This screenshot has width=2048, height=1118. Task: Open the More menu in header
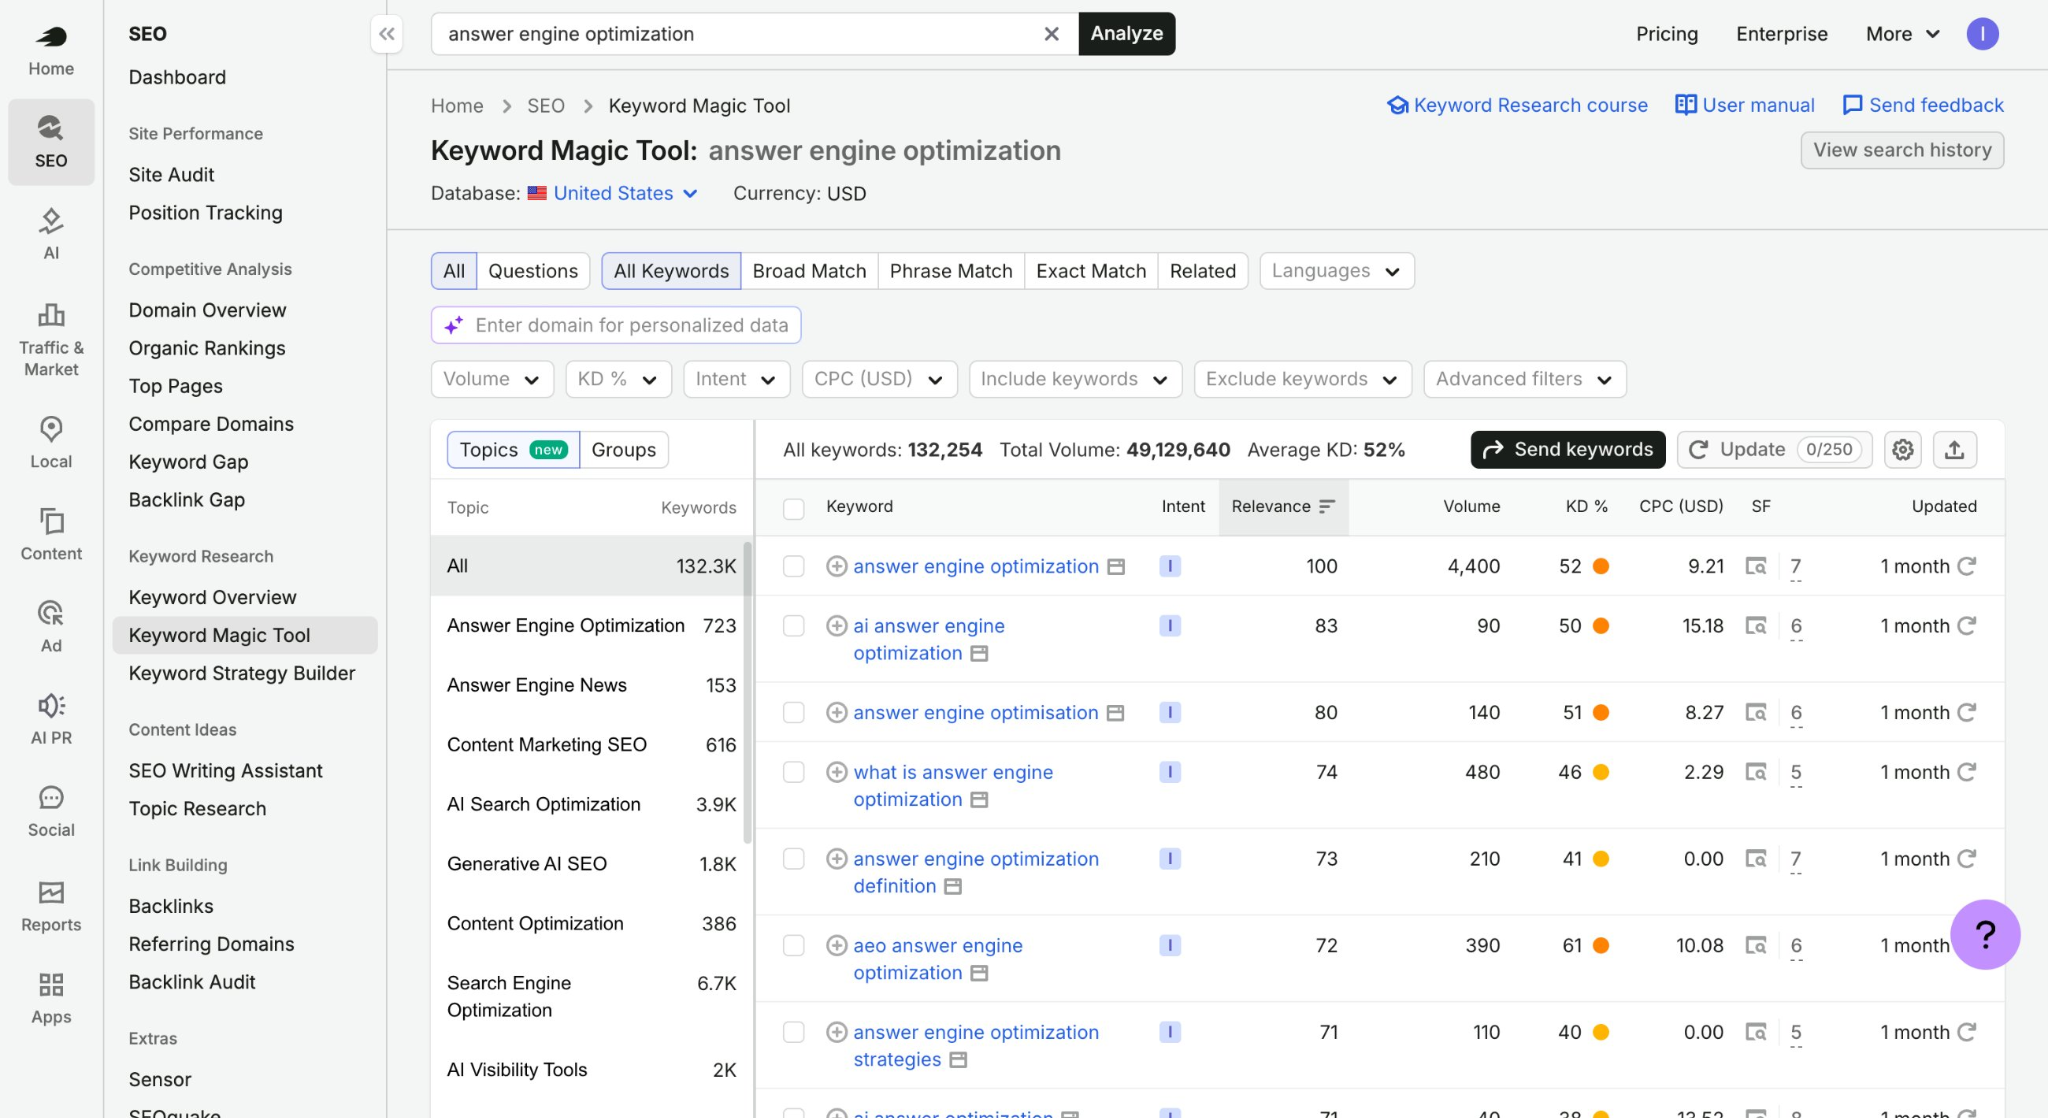pyautogui.click(x=1902, y=34)
